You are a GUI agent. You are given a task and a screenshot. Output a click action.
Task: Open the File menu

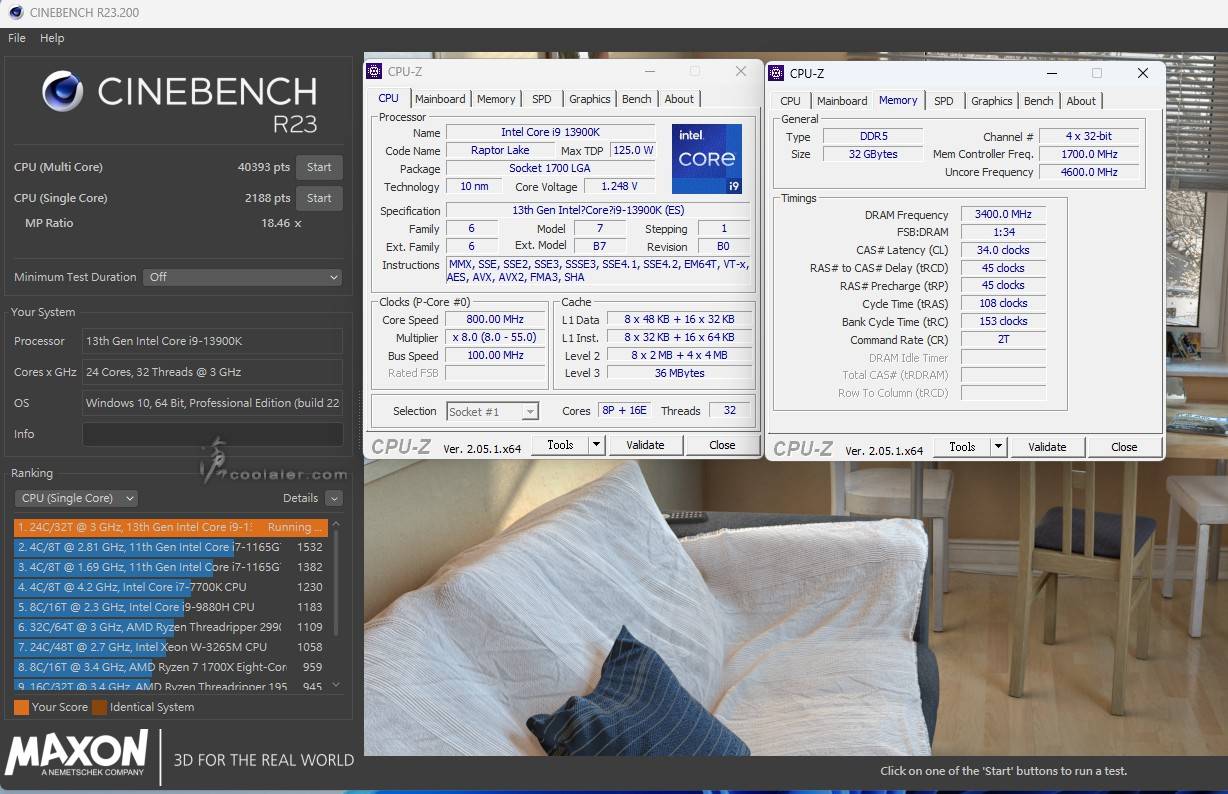coord(17,38)
